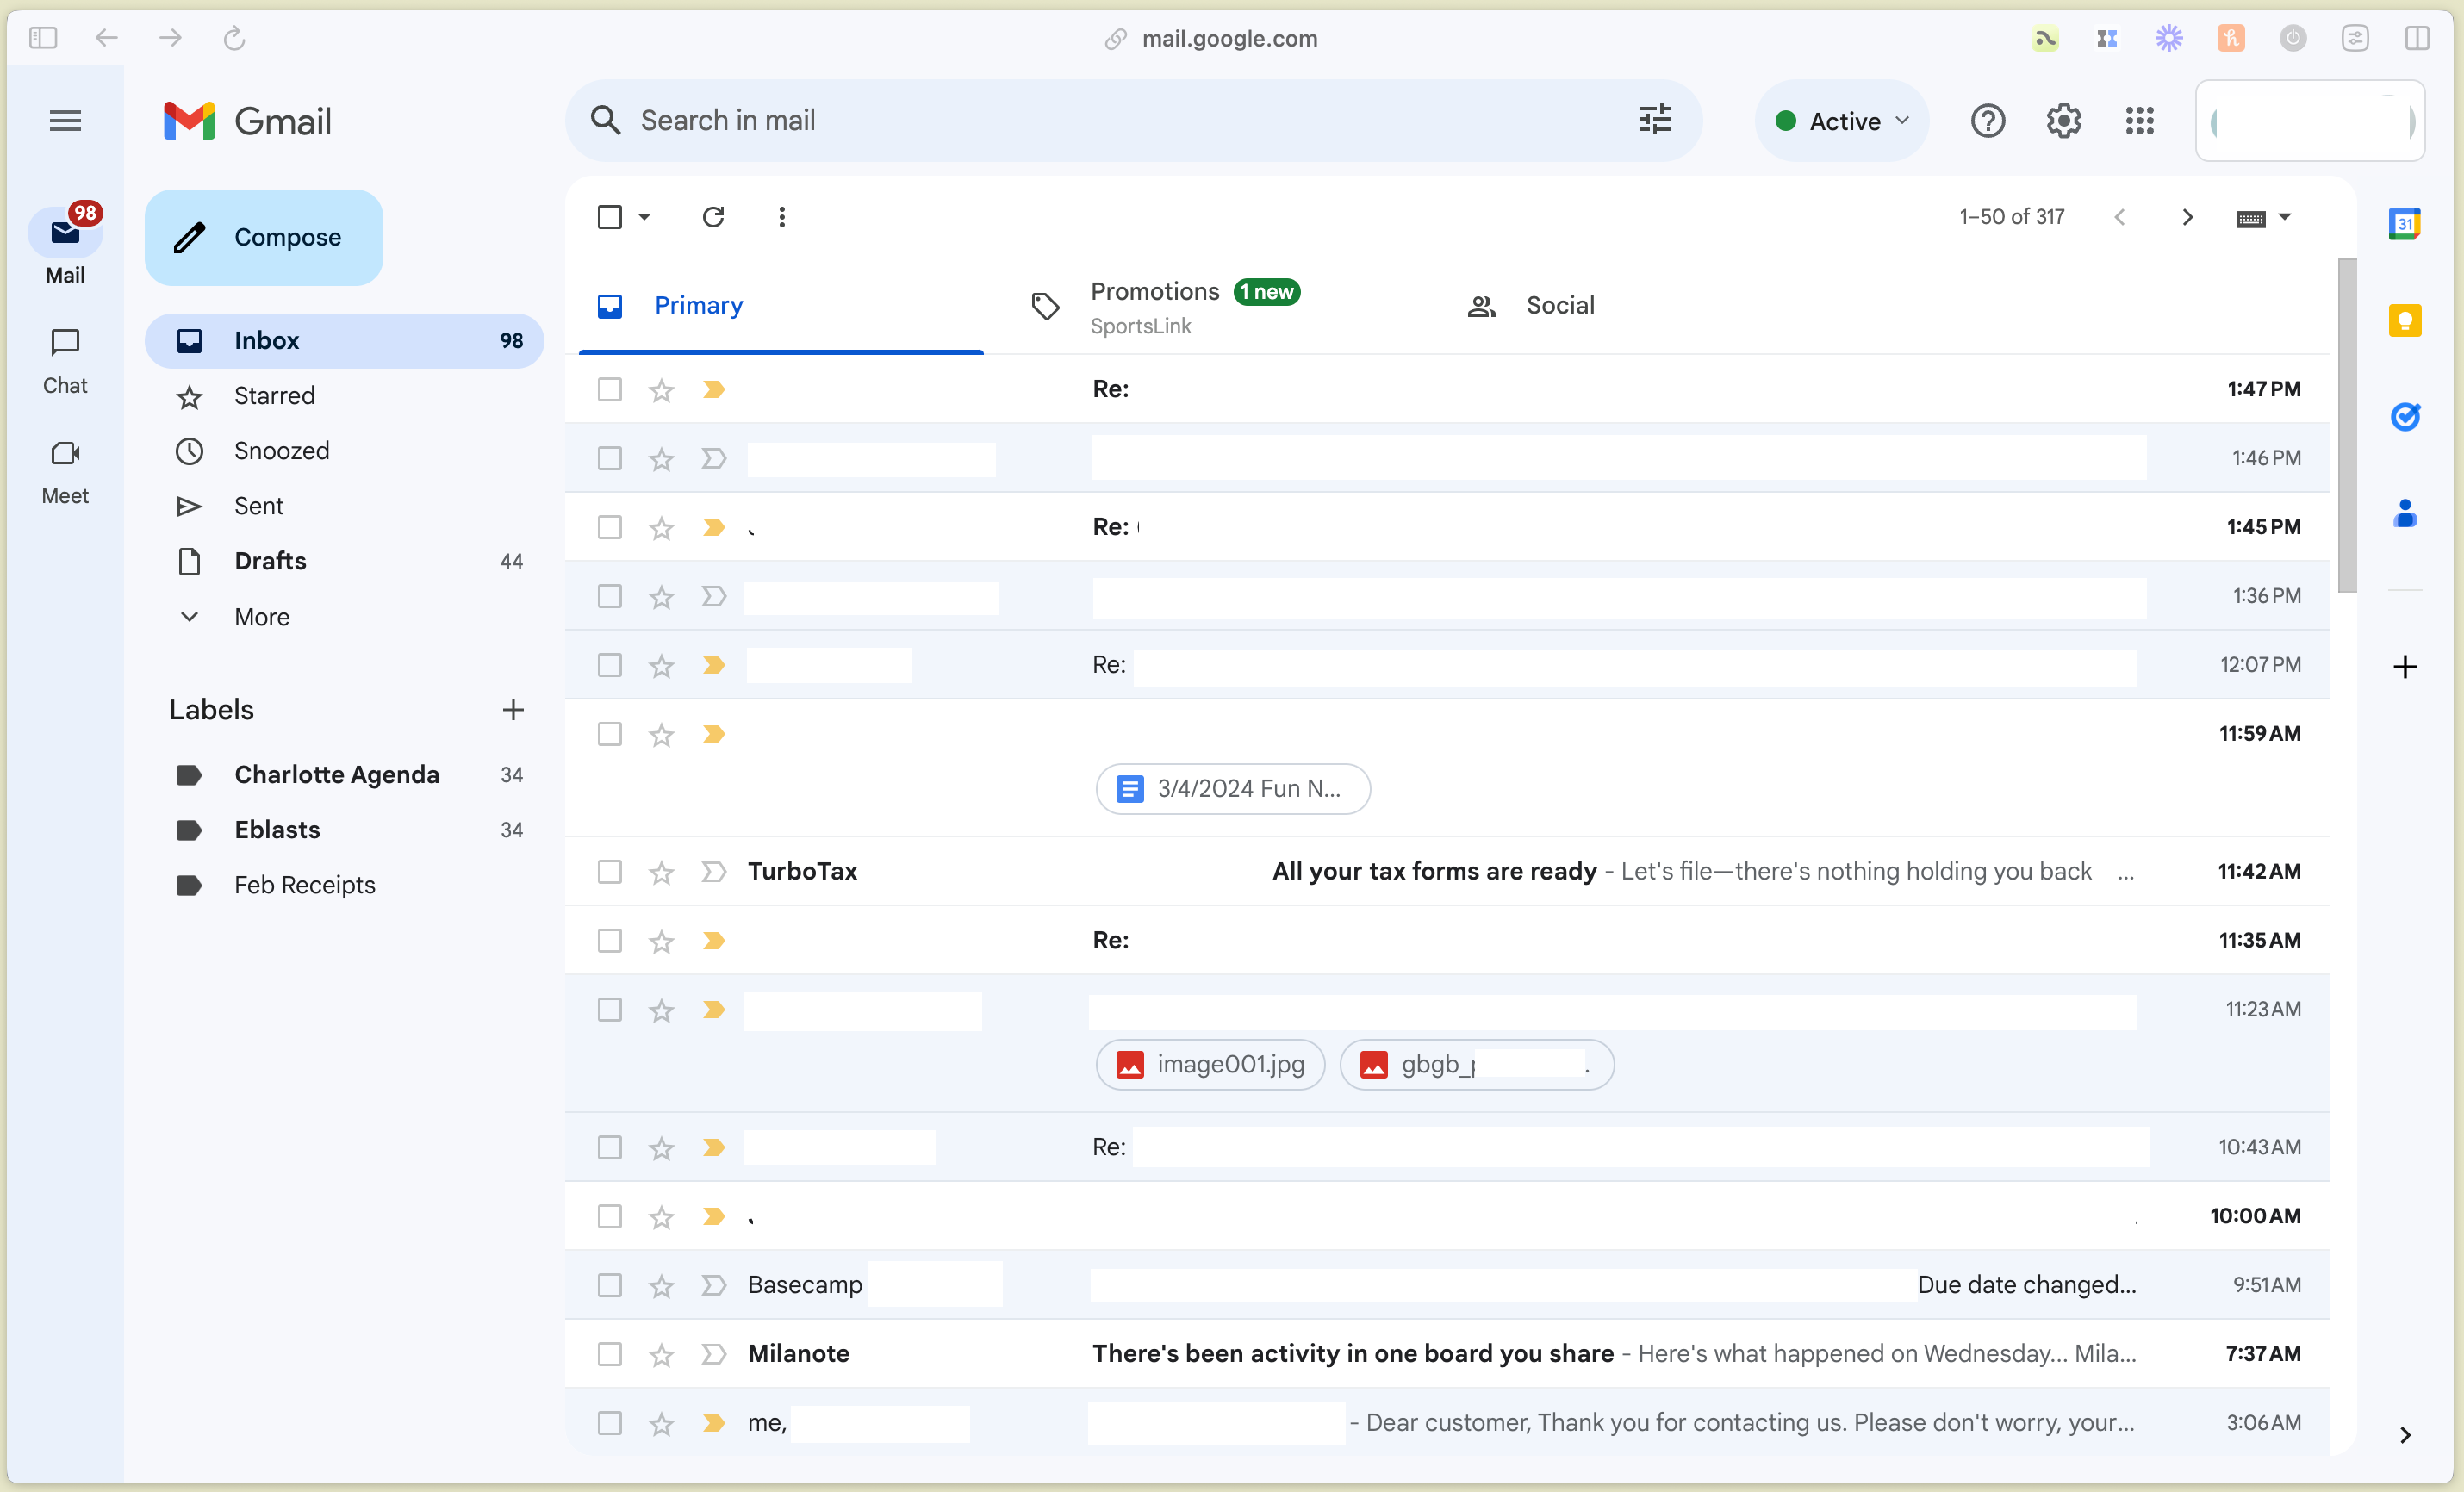Get add-ons plus icon in side panel
This screenshot has width=2464, height=1492.
2404,666
